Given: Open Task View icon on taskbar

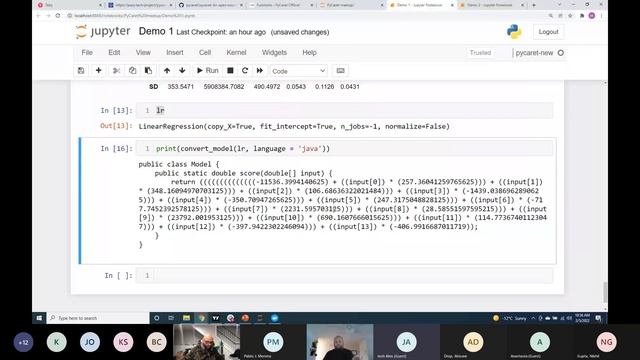Looking at the screenshot, I should (x=171, y=318).
